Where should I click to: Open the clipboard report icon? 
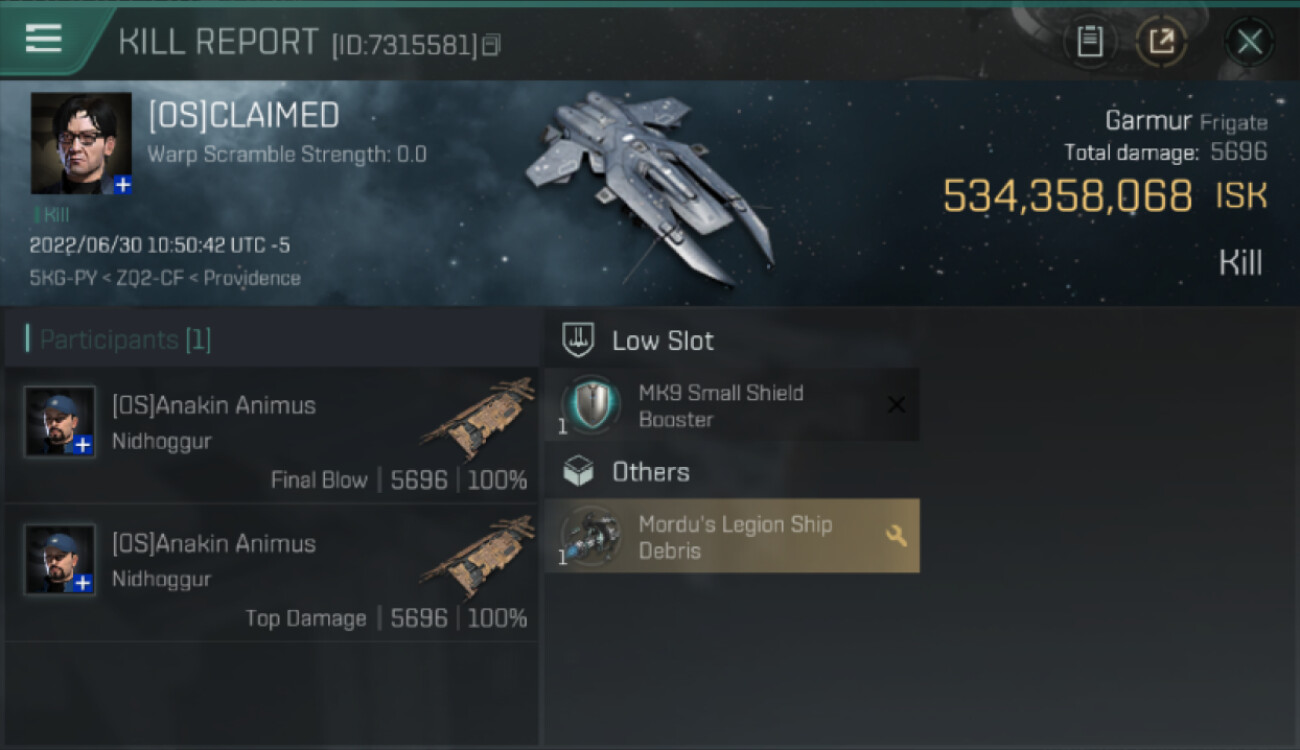(1089, 42)
